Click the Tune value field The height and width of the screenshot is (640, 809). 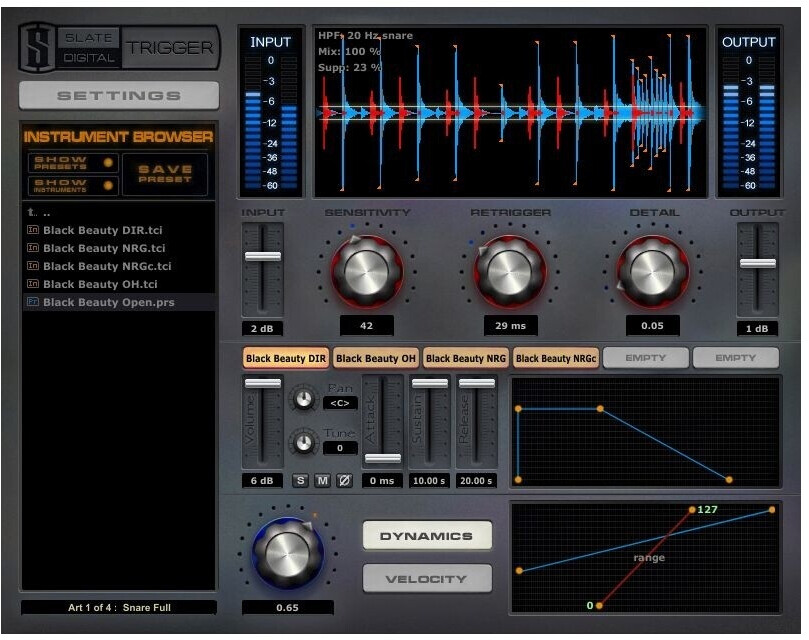click(340, 448)
